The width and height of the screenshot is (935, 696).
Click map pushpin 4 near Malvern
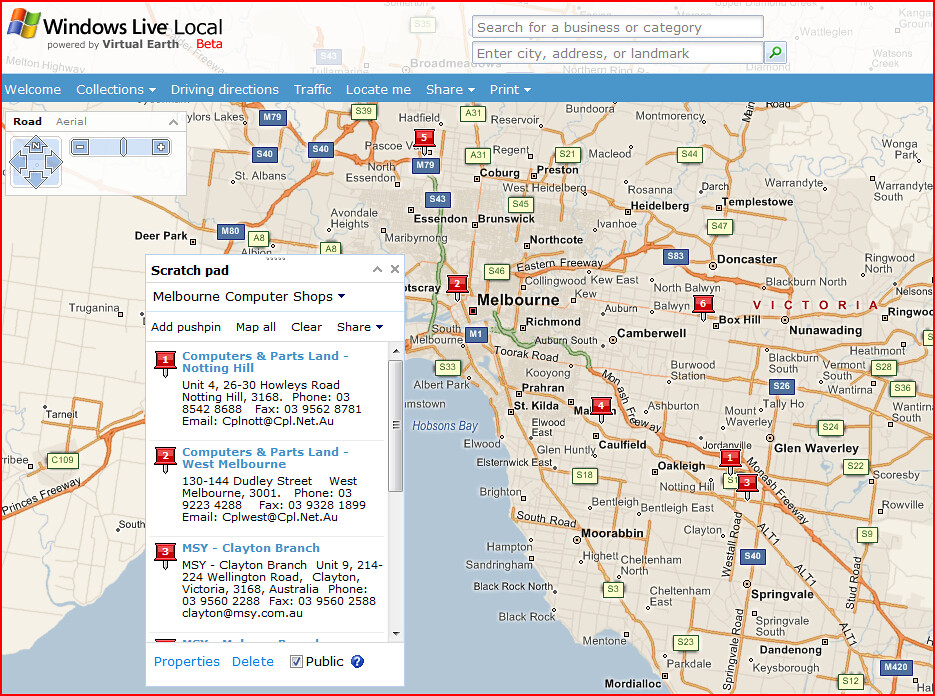click(601, 410)
